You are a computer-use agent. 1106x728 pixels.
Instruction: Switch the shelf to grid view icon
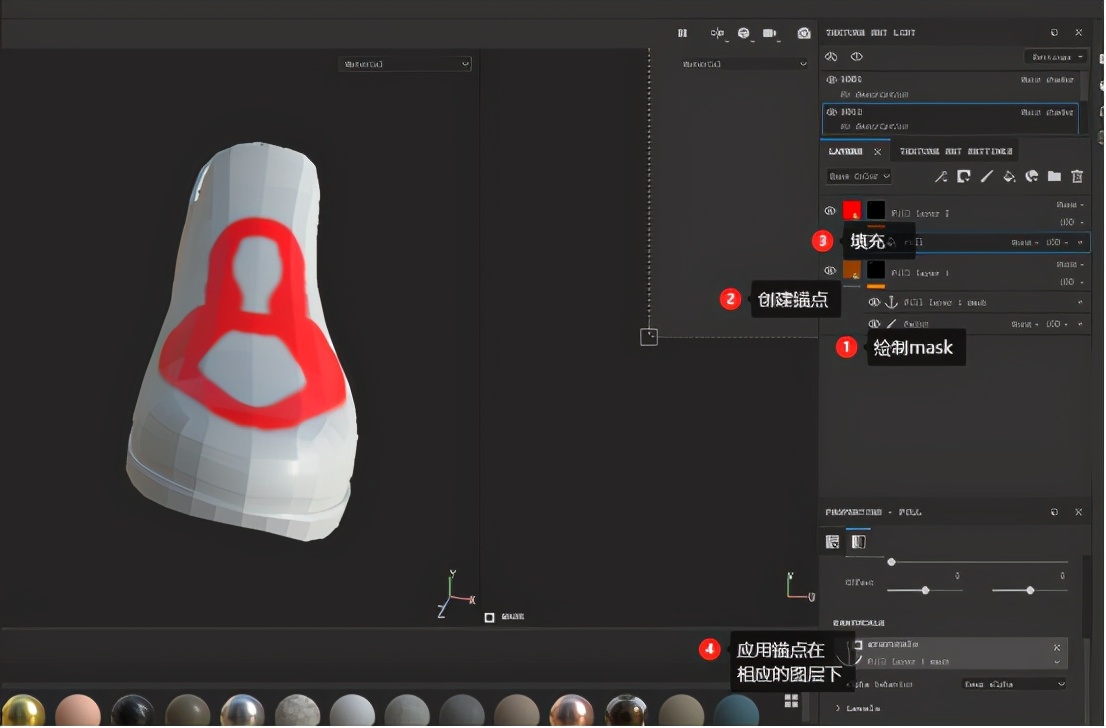point(791,700)
